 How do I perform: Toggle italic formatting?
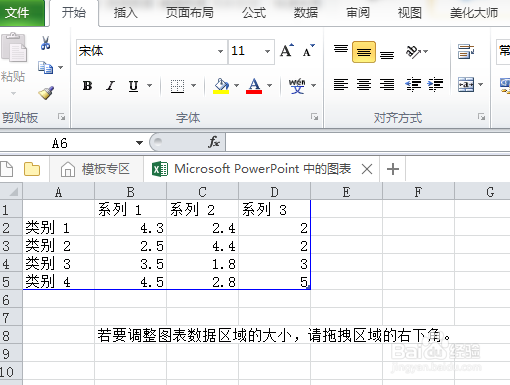pos(110,86)
